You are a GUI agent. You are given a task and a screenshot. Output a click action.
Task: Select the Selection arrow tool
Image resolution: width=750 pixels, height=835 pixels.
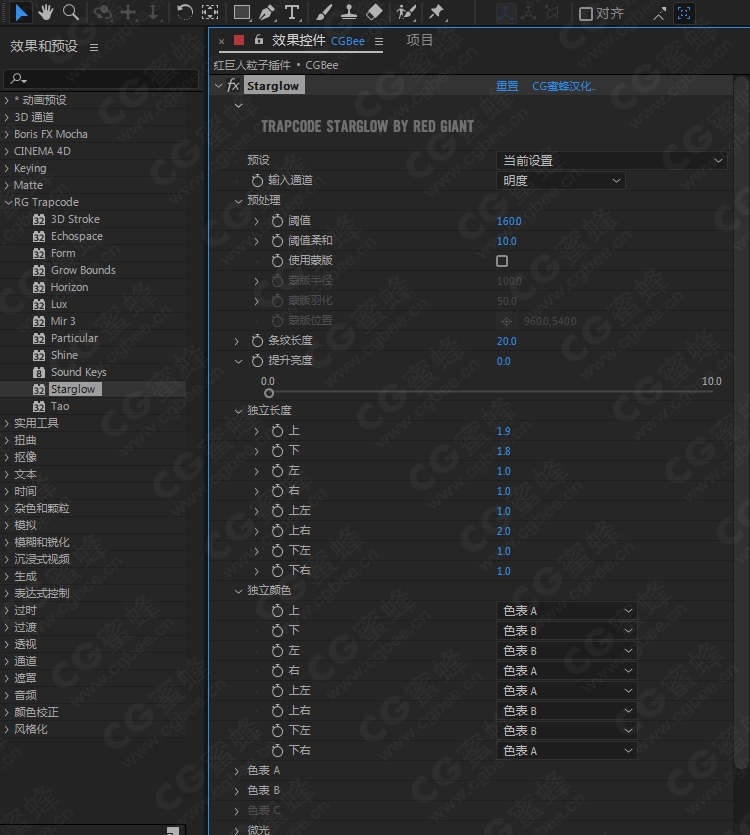(x=21, y=12)
